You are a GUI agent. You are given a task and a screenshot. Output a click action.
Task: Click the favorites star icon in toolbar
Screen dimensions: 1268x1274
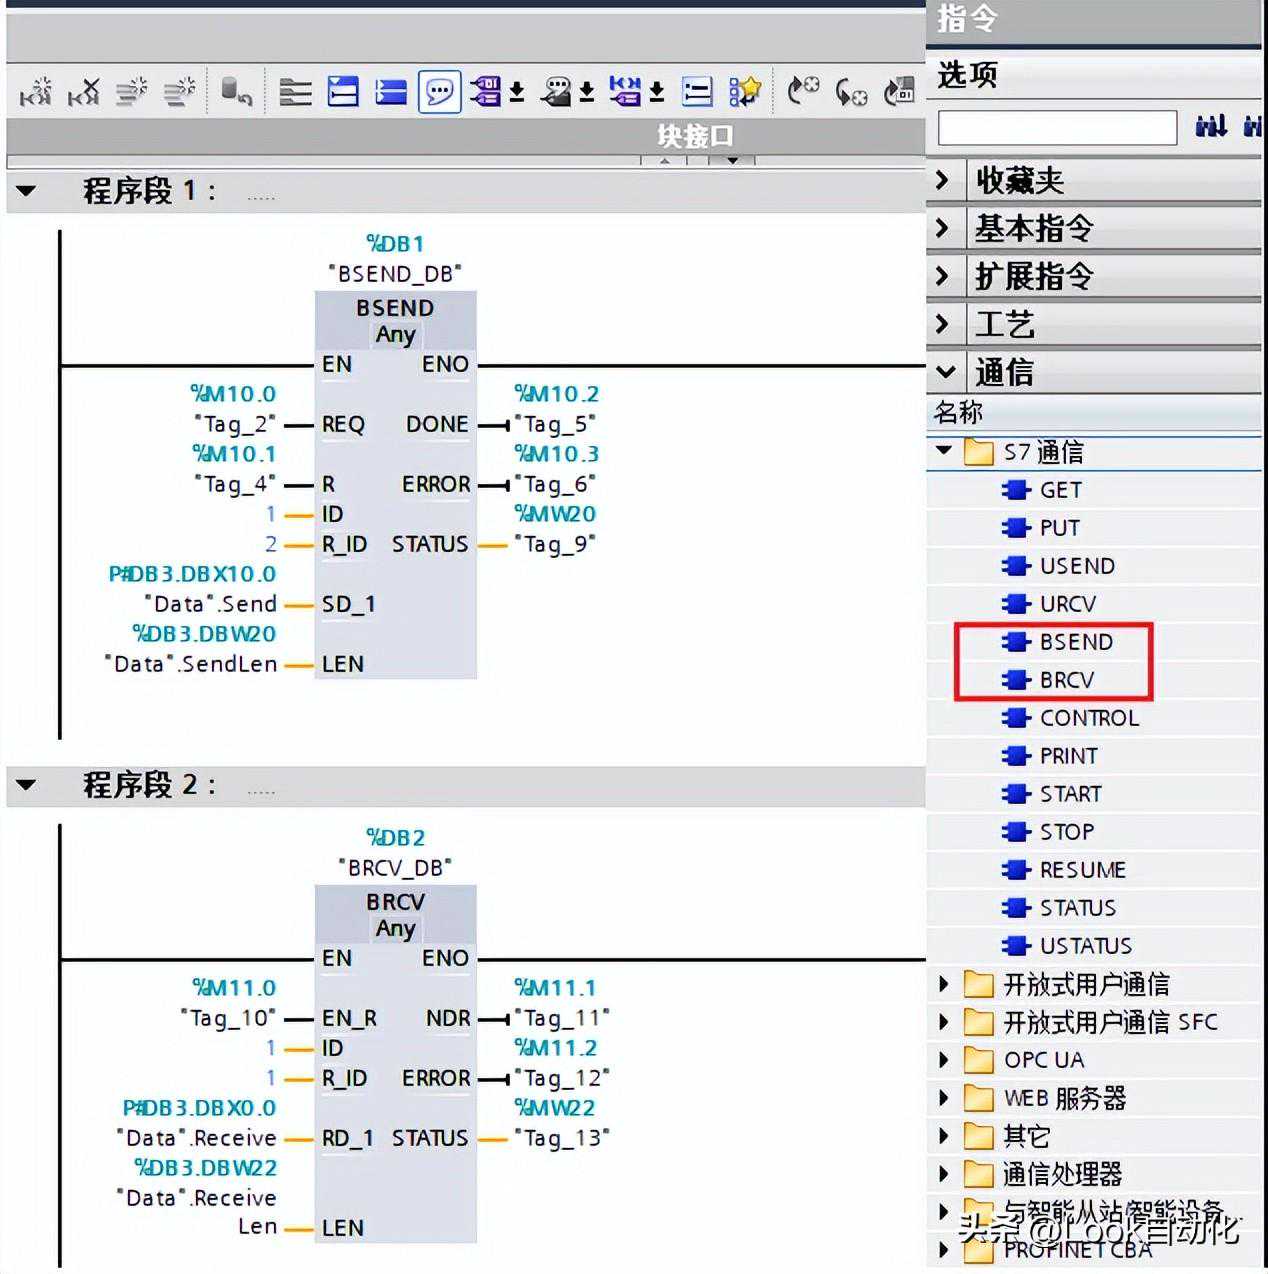[745, 93]
